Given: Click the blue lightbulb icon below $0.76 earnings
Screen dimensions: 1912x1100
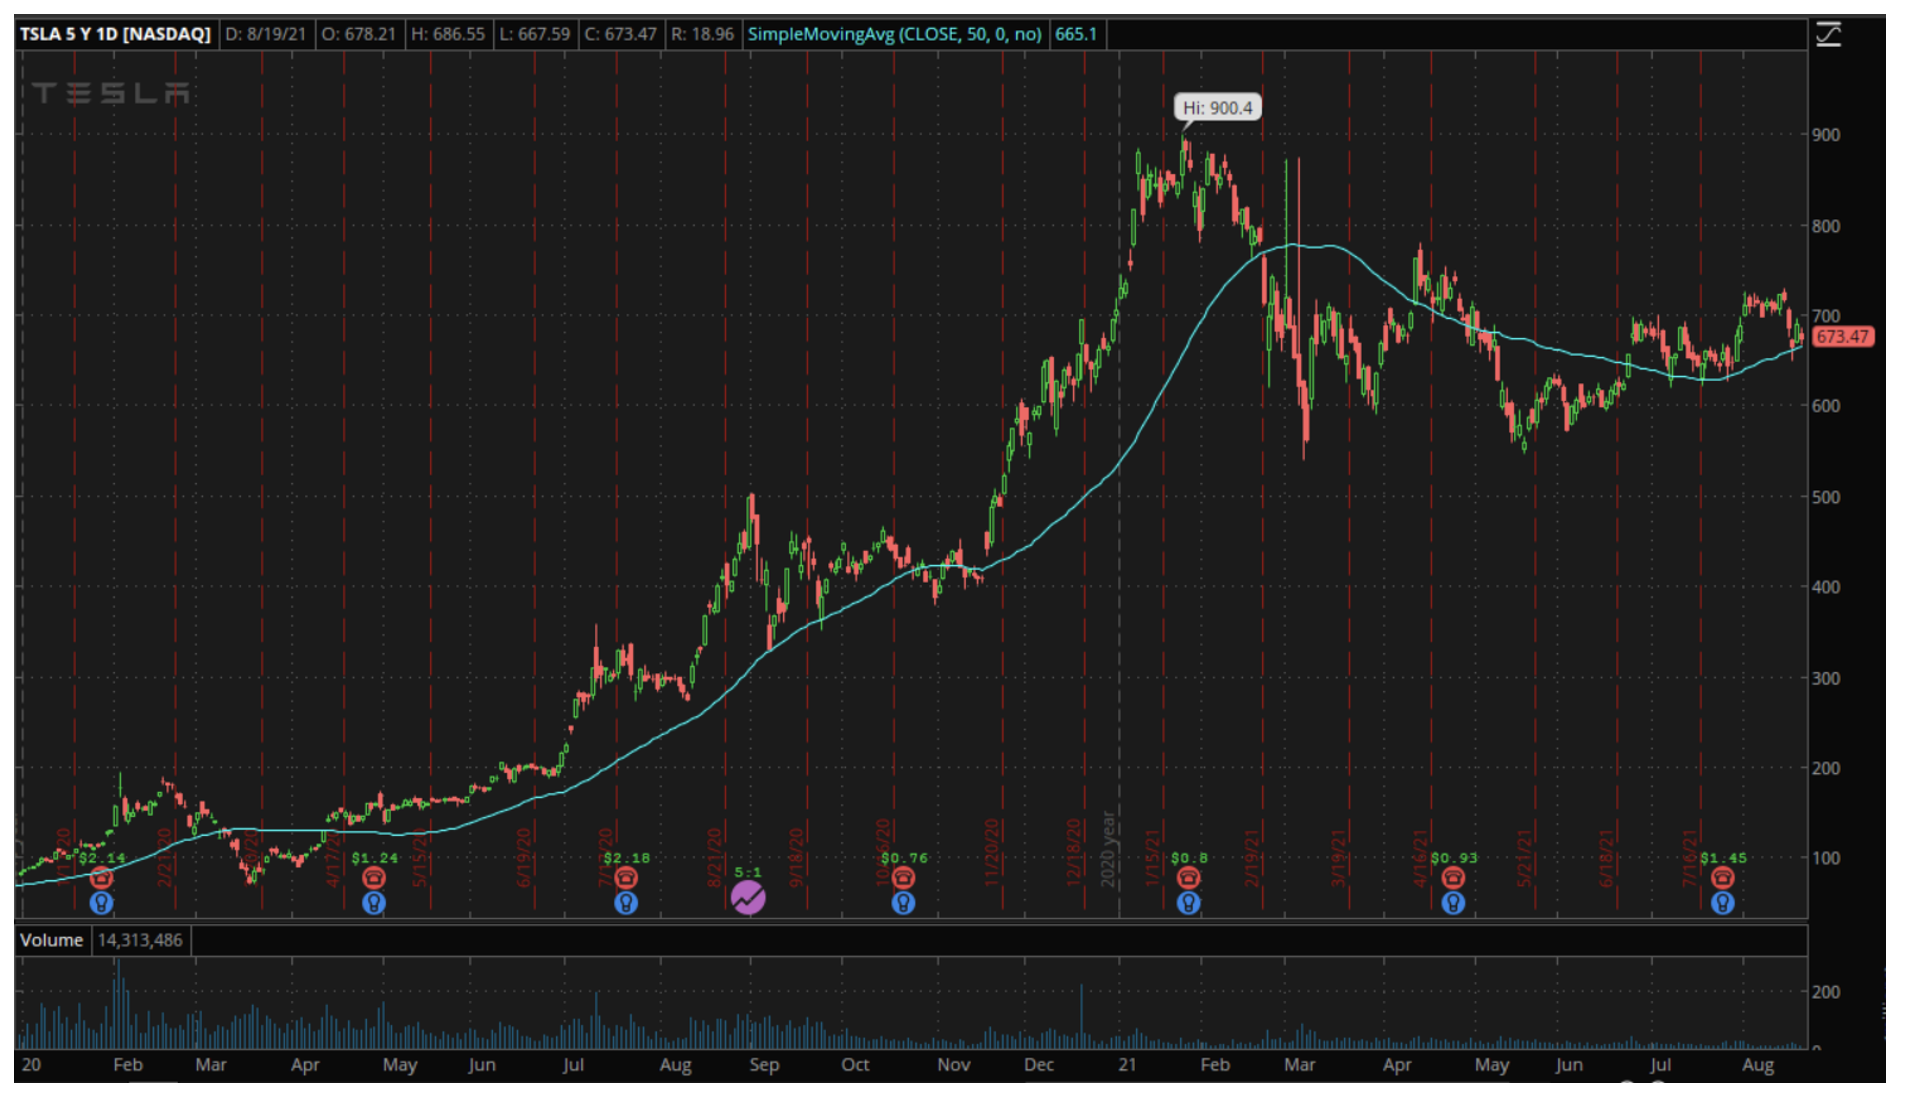Looking at the screenshot, I should 903,903.
